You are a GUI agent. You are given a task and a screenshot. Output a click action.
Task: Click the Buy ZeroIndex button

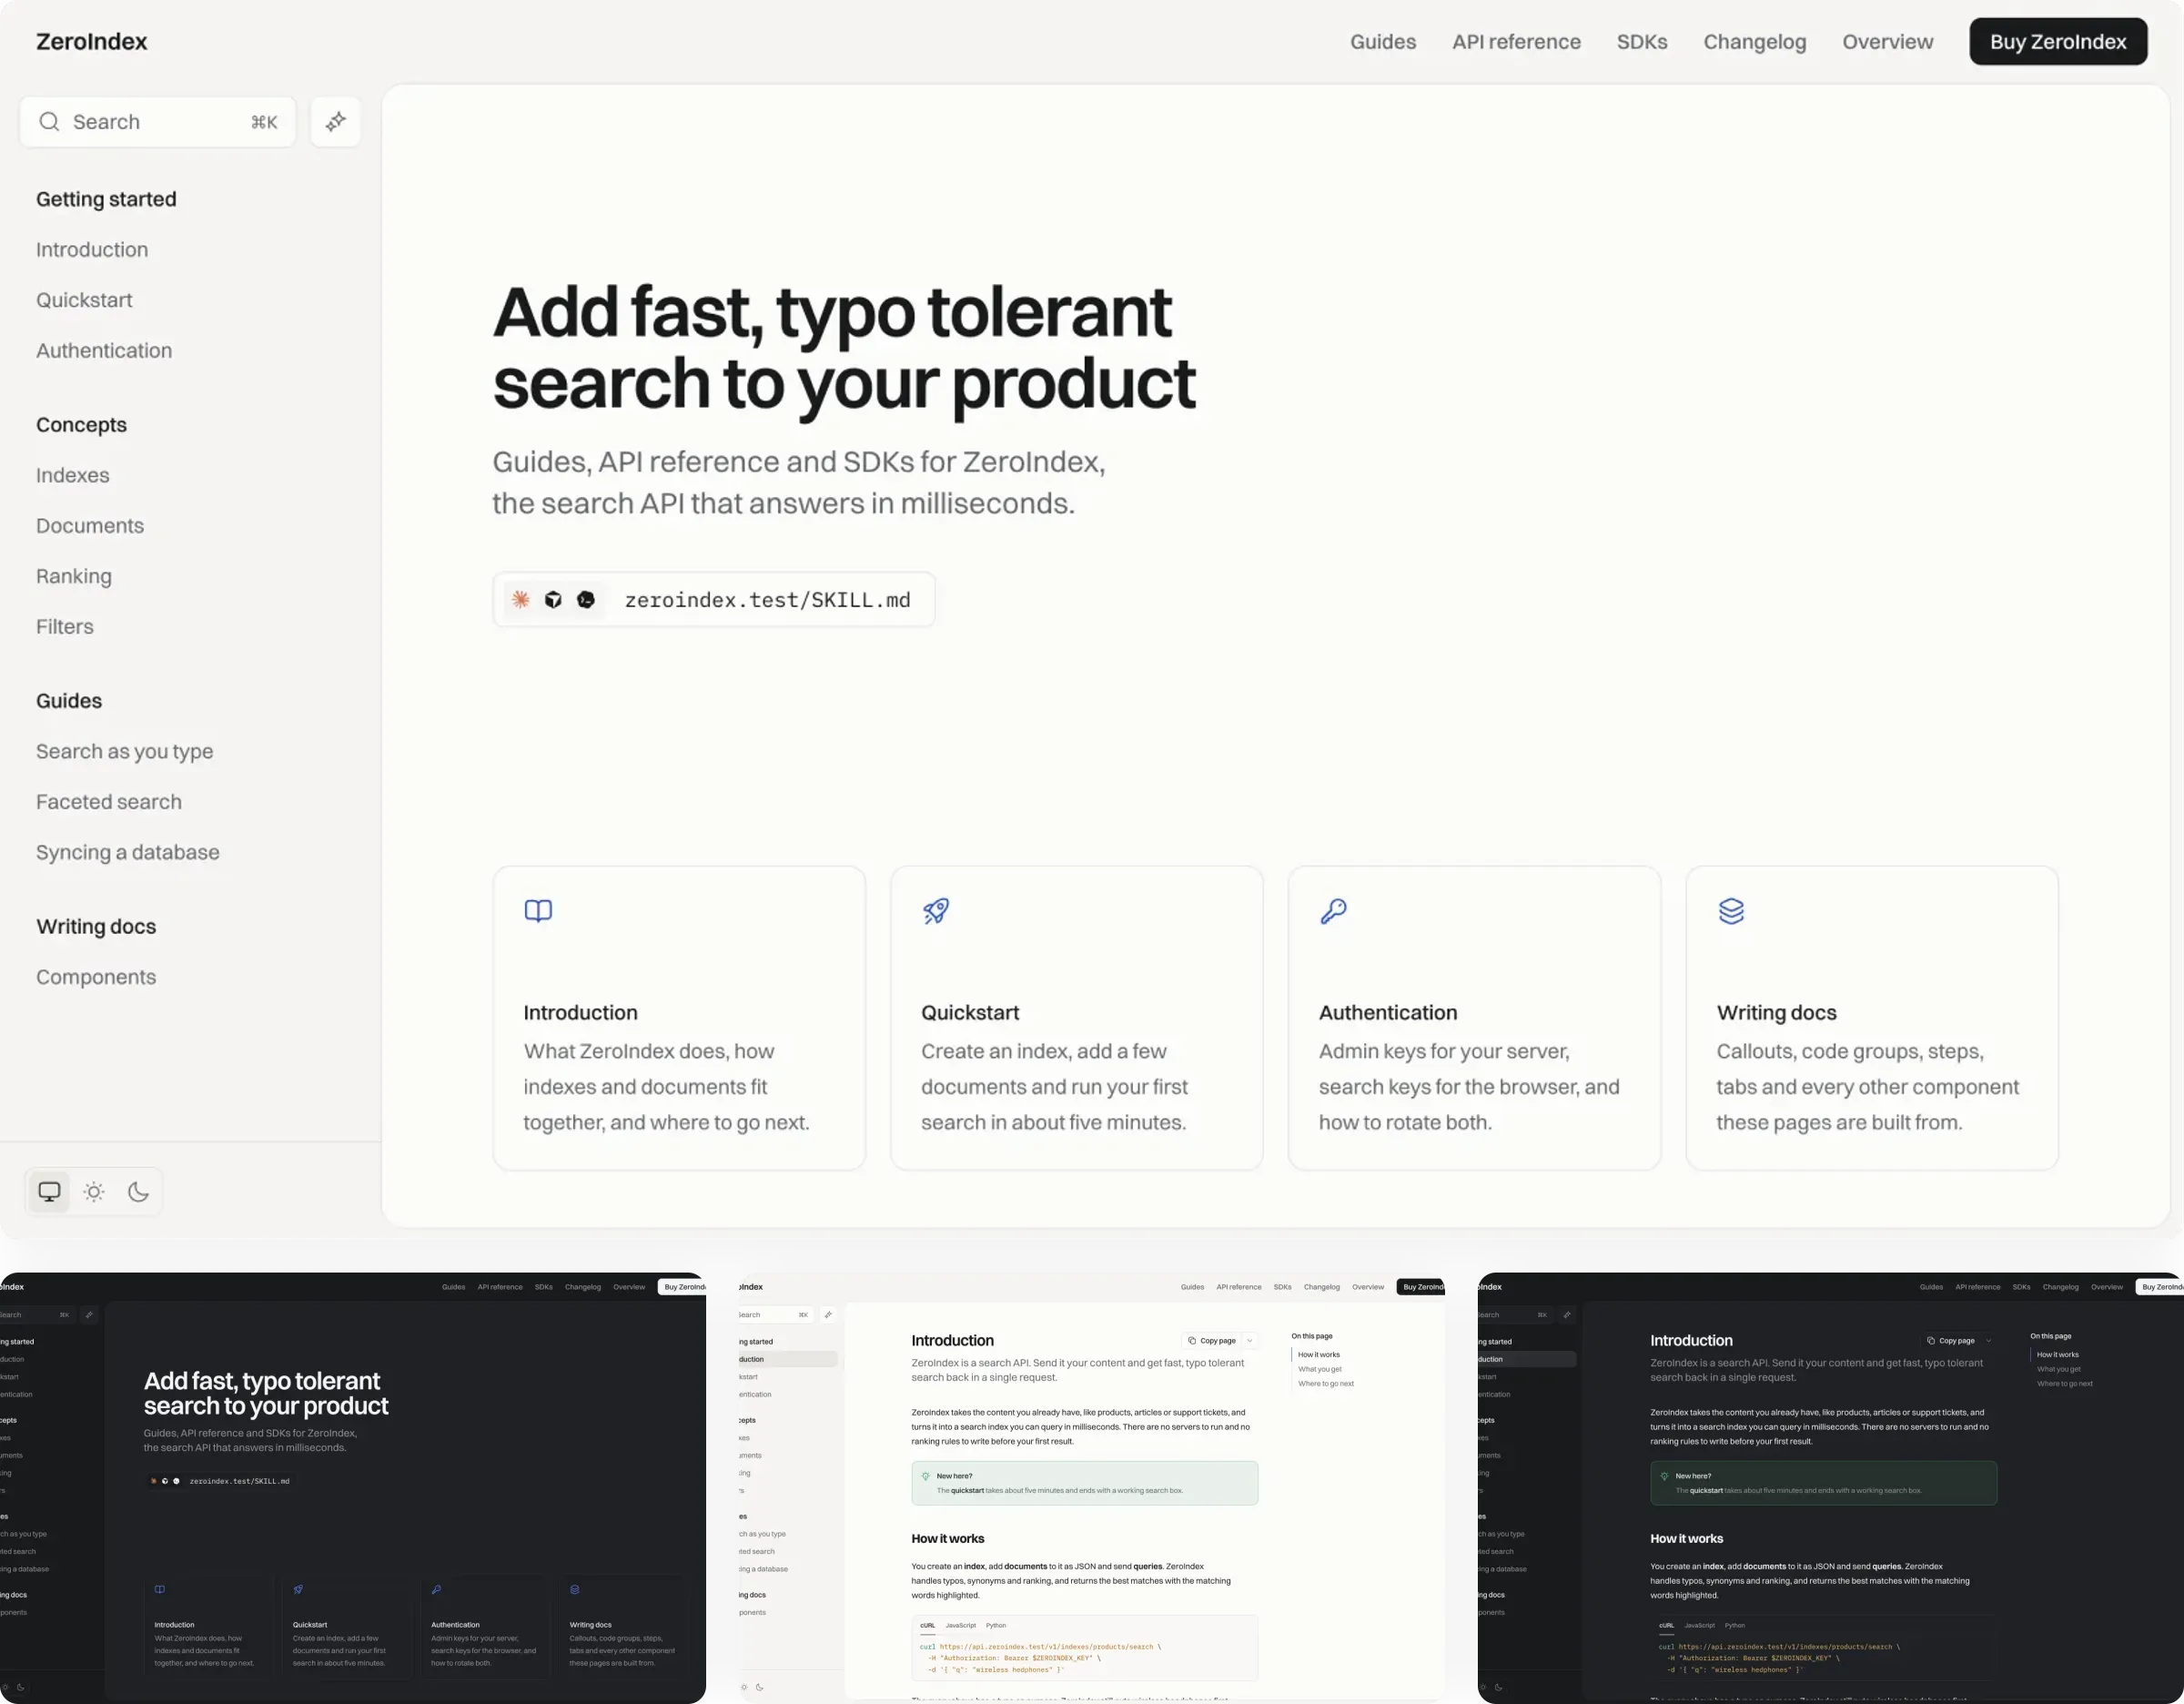[2058, 42]
